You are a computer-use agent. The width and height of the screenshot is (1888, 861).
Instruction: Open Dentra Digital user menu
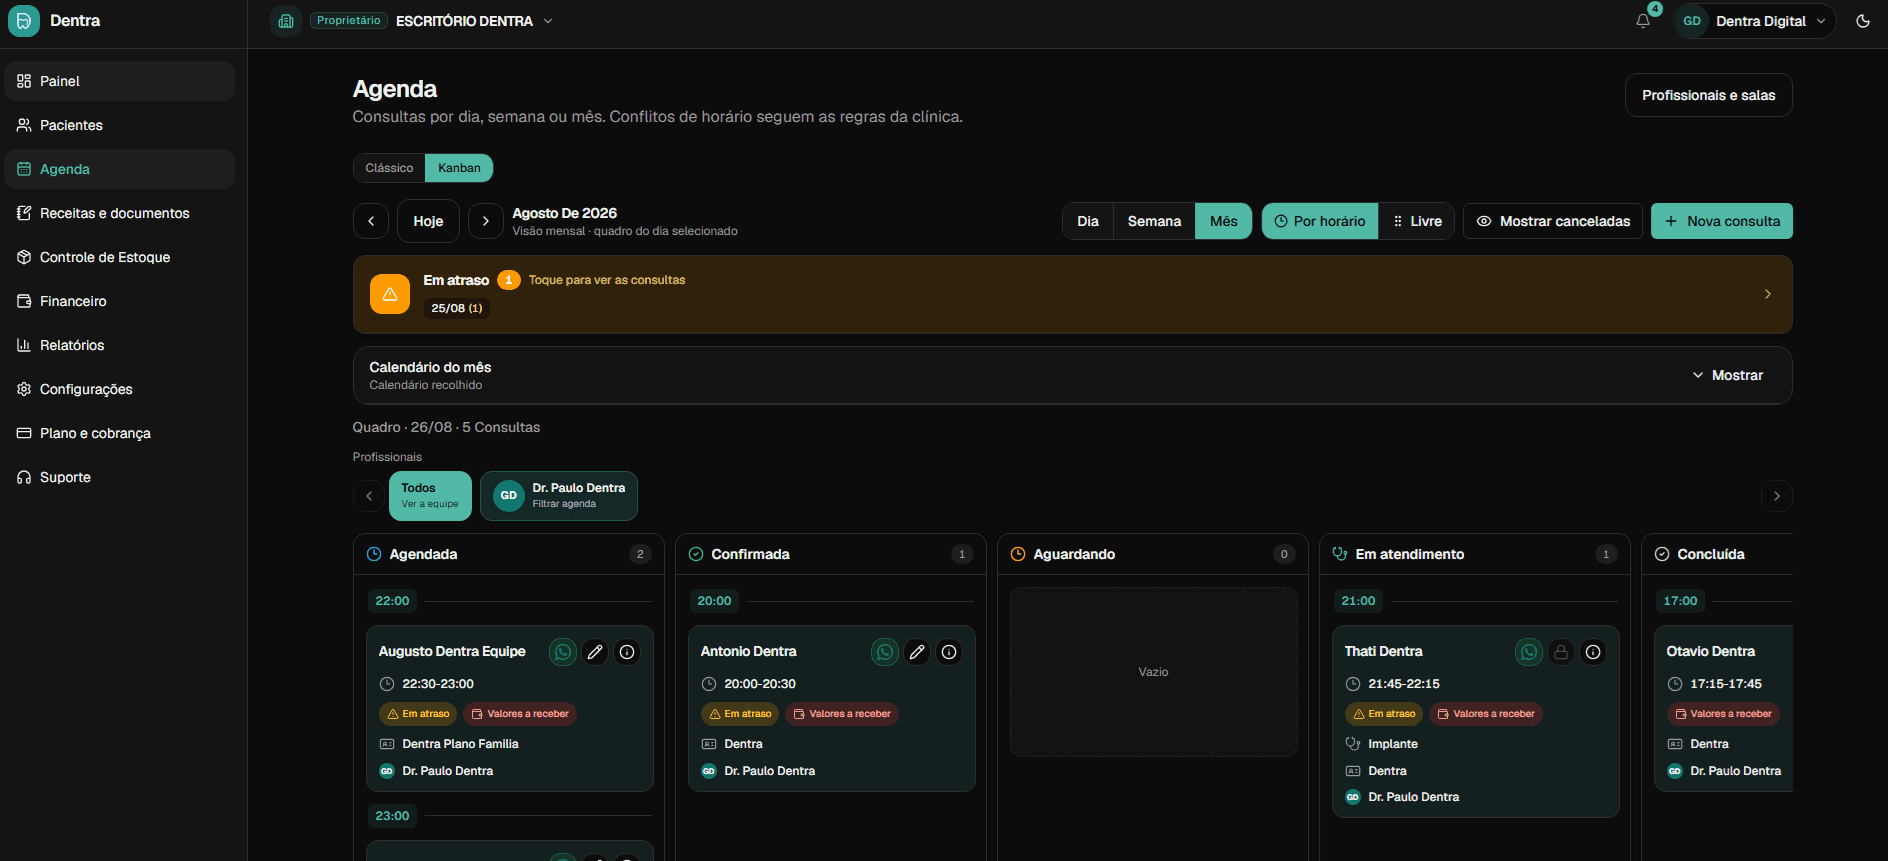coord(1755,21)
